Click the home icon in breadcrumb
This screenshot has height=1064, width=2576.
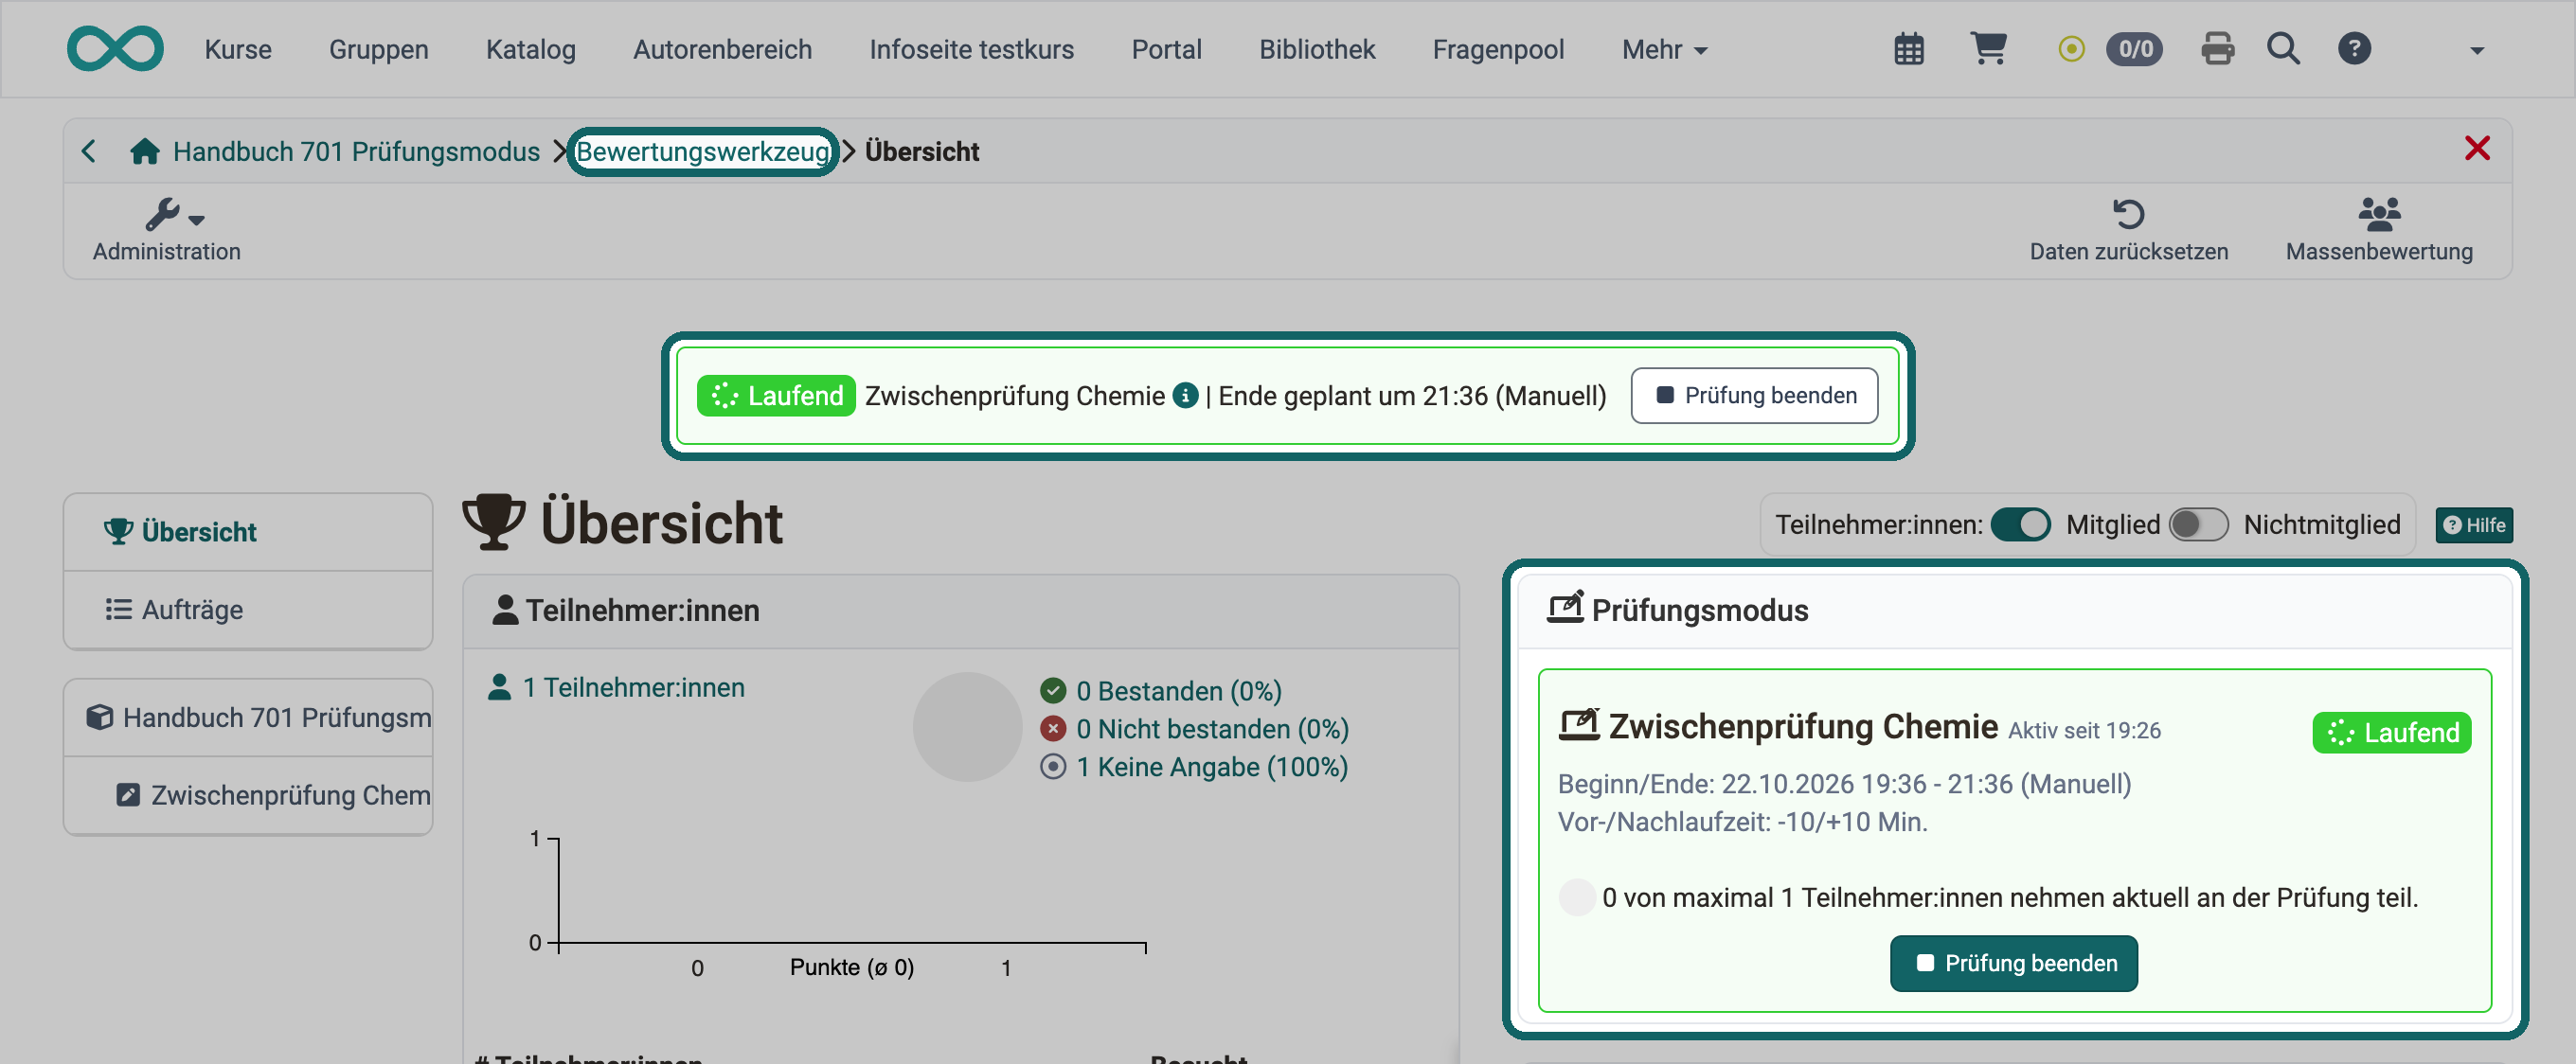point(145,151)
